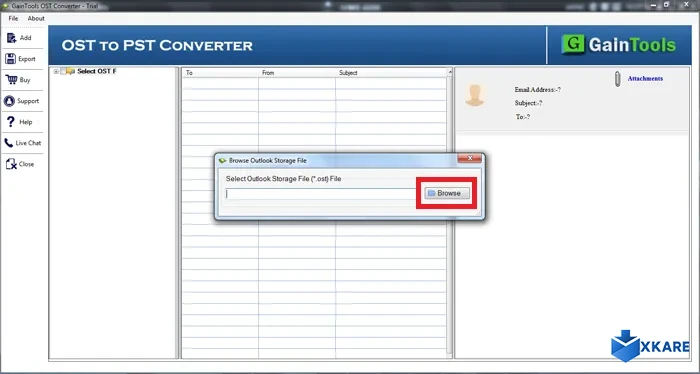Close the Browse Outlook Storage File dialog
This screenshot has width=700, height=374.
[x=470, y=158]
